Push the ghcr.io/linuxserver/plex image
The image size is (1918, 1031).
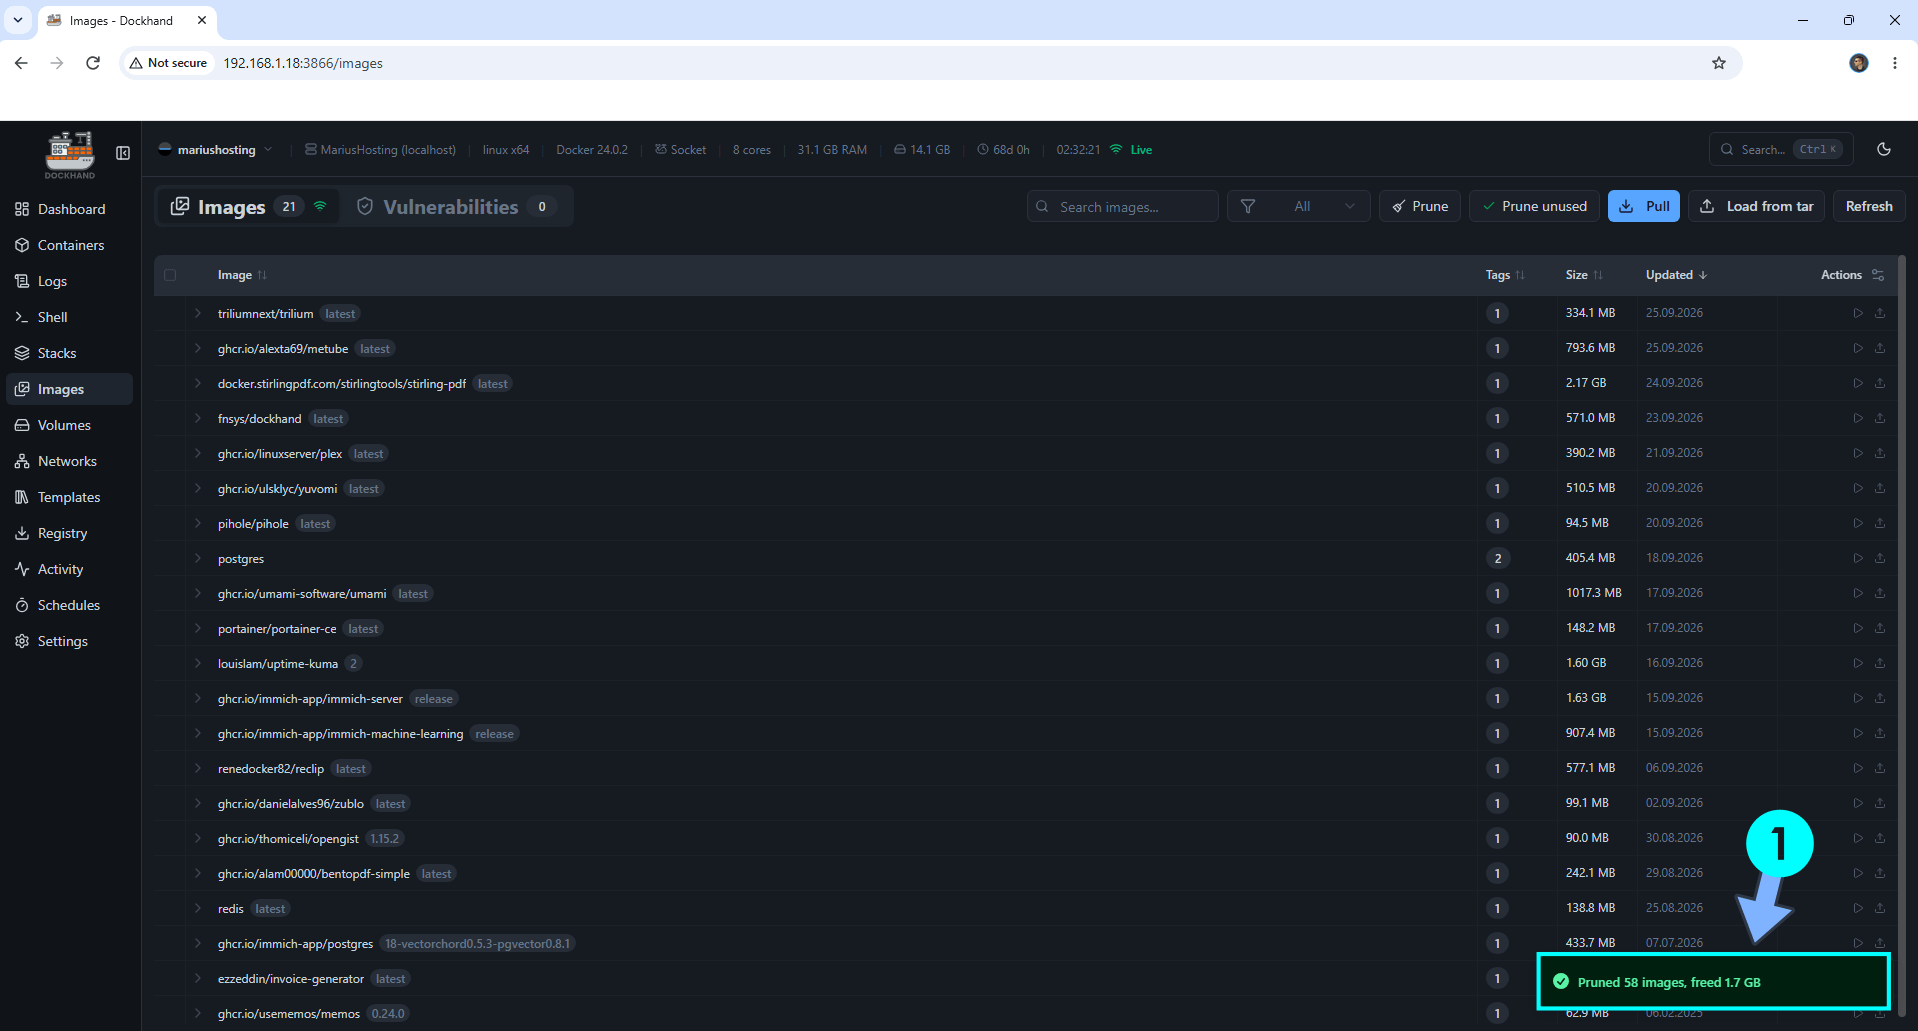click(1880, 453)
